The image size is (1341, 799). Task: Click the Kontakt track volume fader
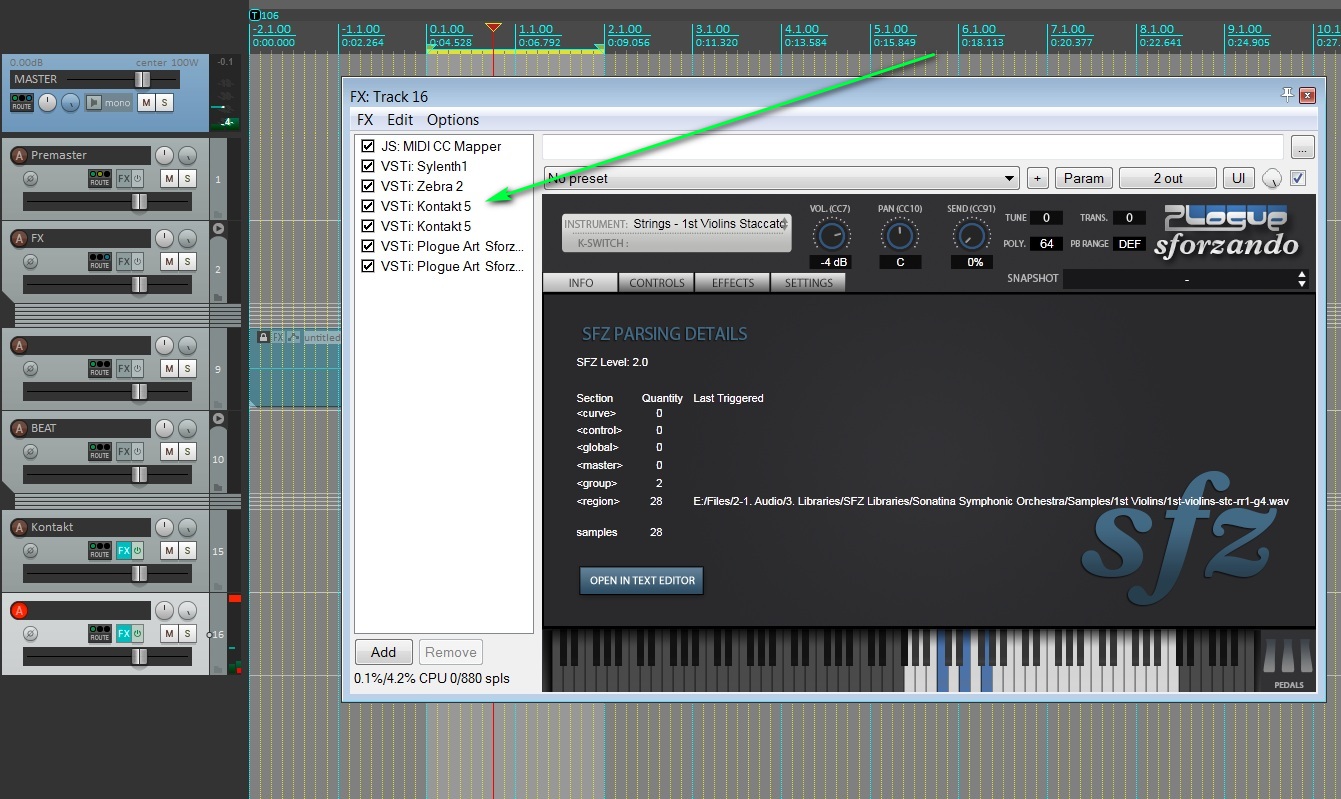coord(139,574)
